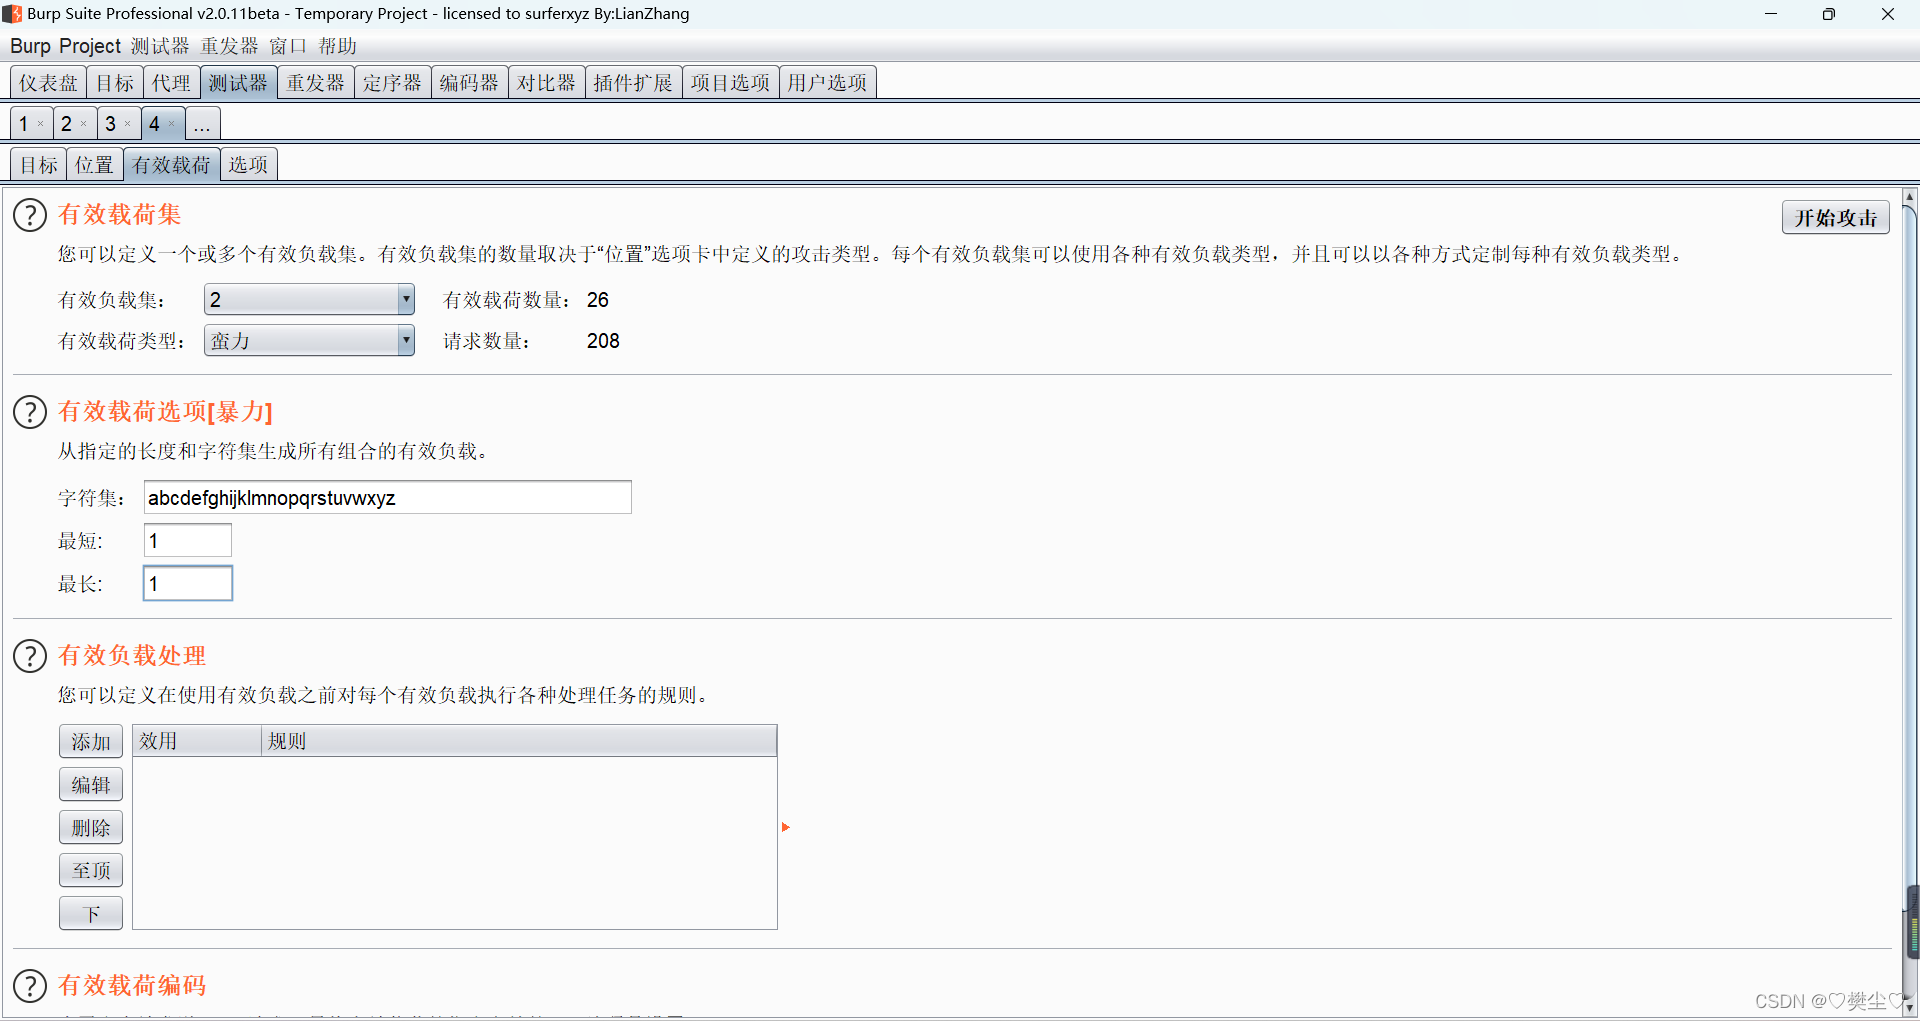1920x1021 pixels.
Task: Click the 效用 column header
Action: [196, 741]
